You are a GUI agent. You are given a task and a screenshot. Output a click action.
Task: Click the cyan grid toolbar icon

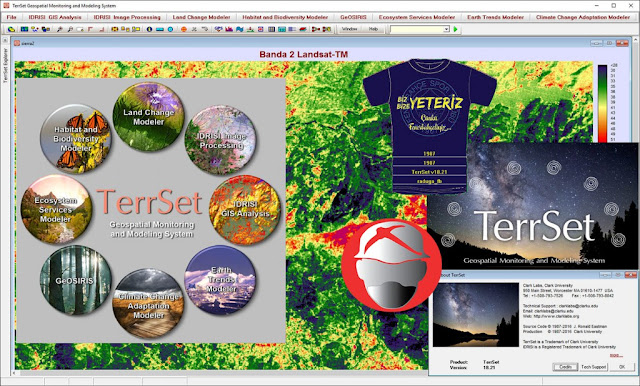(x=282, y=29)
